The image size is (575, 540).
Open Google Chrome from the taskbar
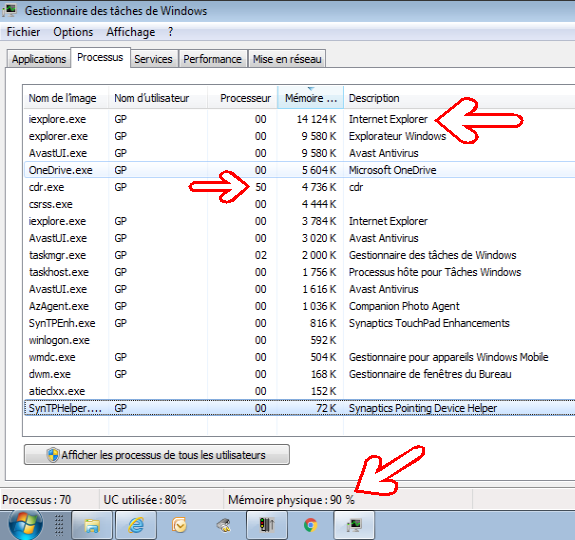tap(311, 525)
